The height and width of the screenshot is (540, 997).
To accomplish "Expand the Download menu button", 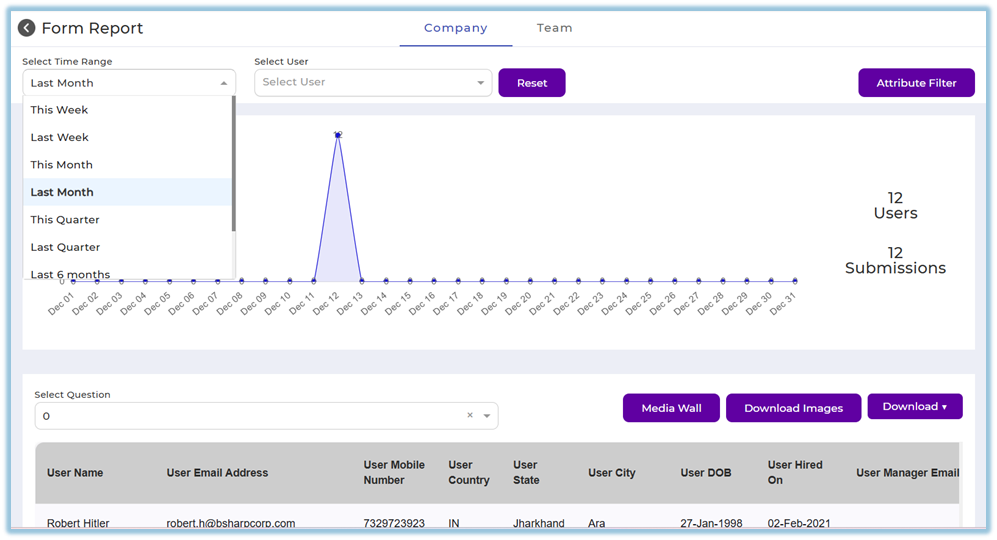I will click(x=914, y=406).
